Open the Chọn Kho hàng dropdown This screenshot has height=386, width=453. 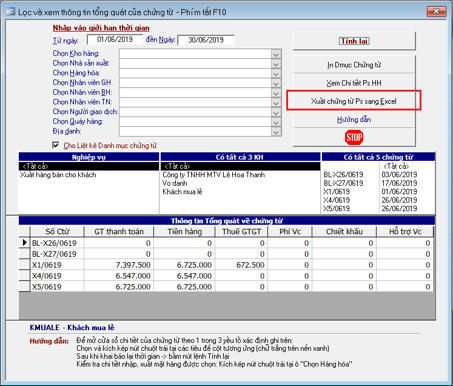click(x=276, y=54)
